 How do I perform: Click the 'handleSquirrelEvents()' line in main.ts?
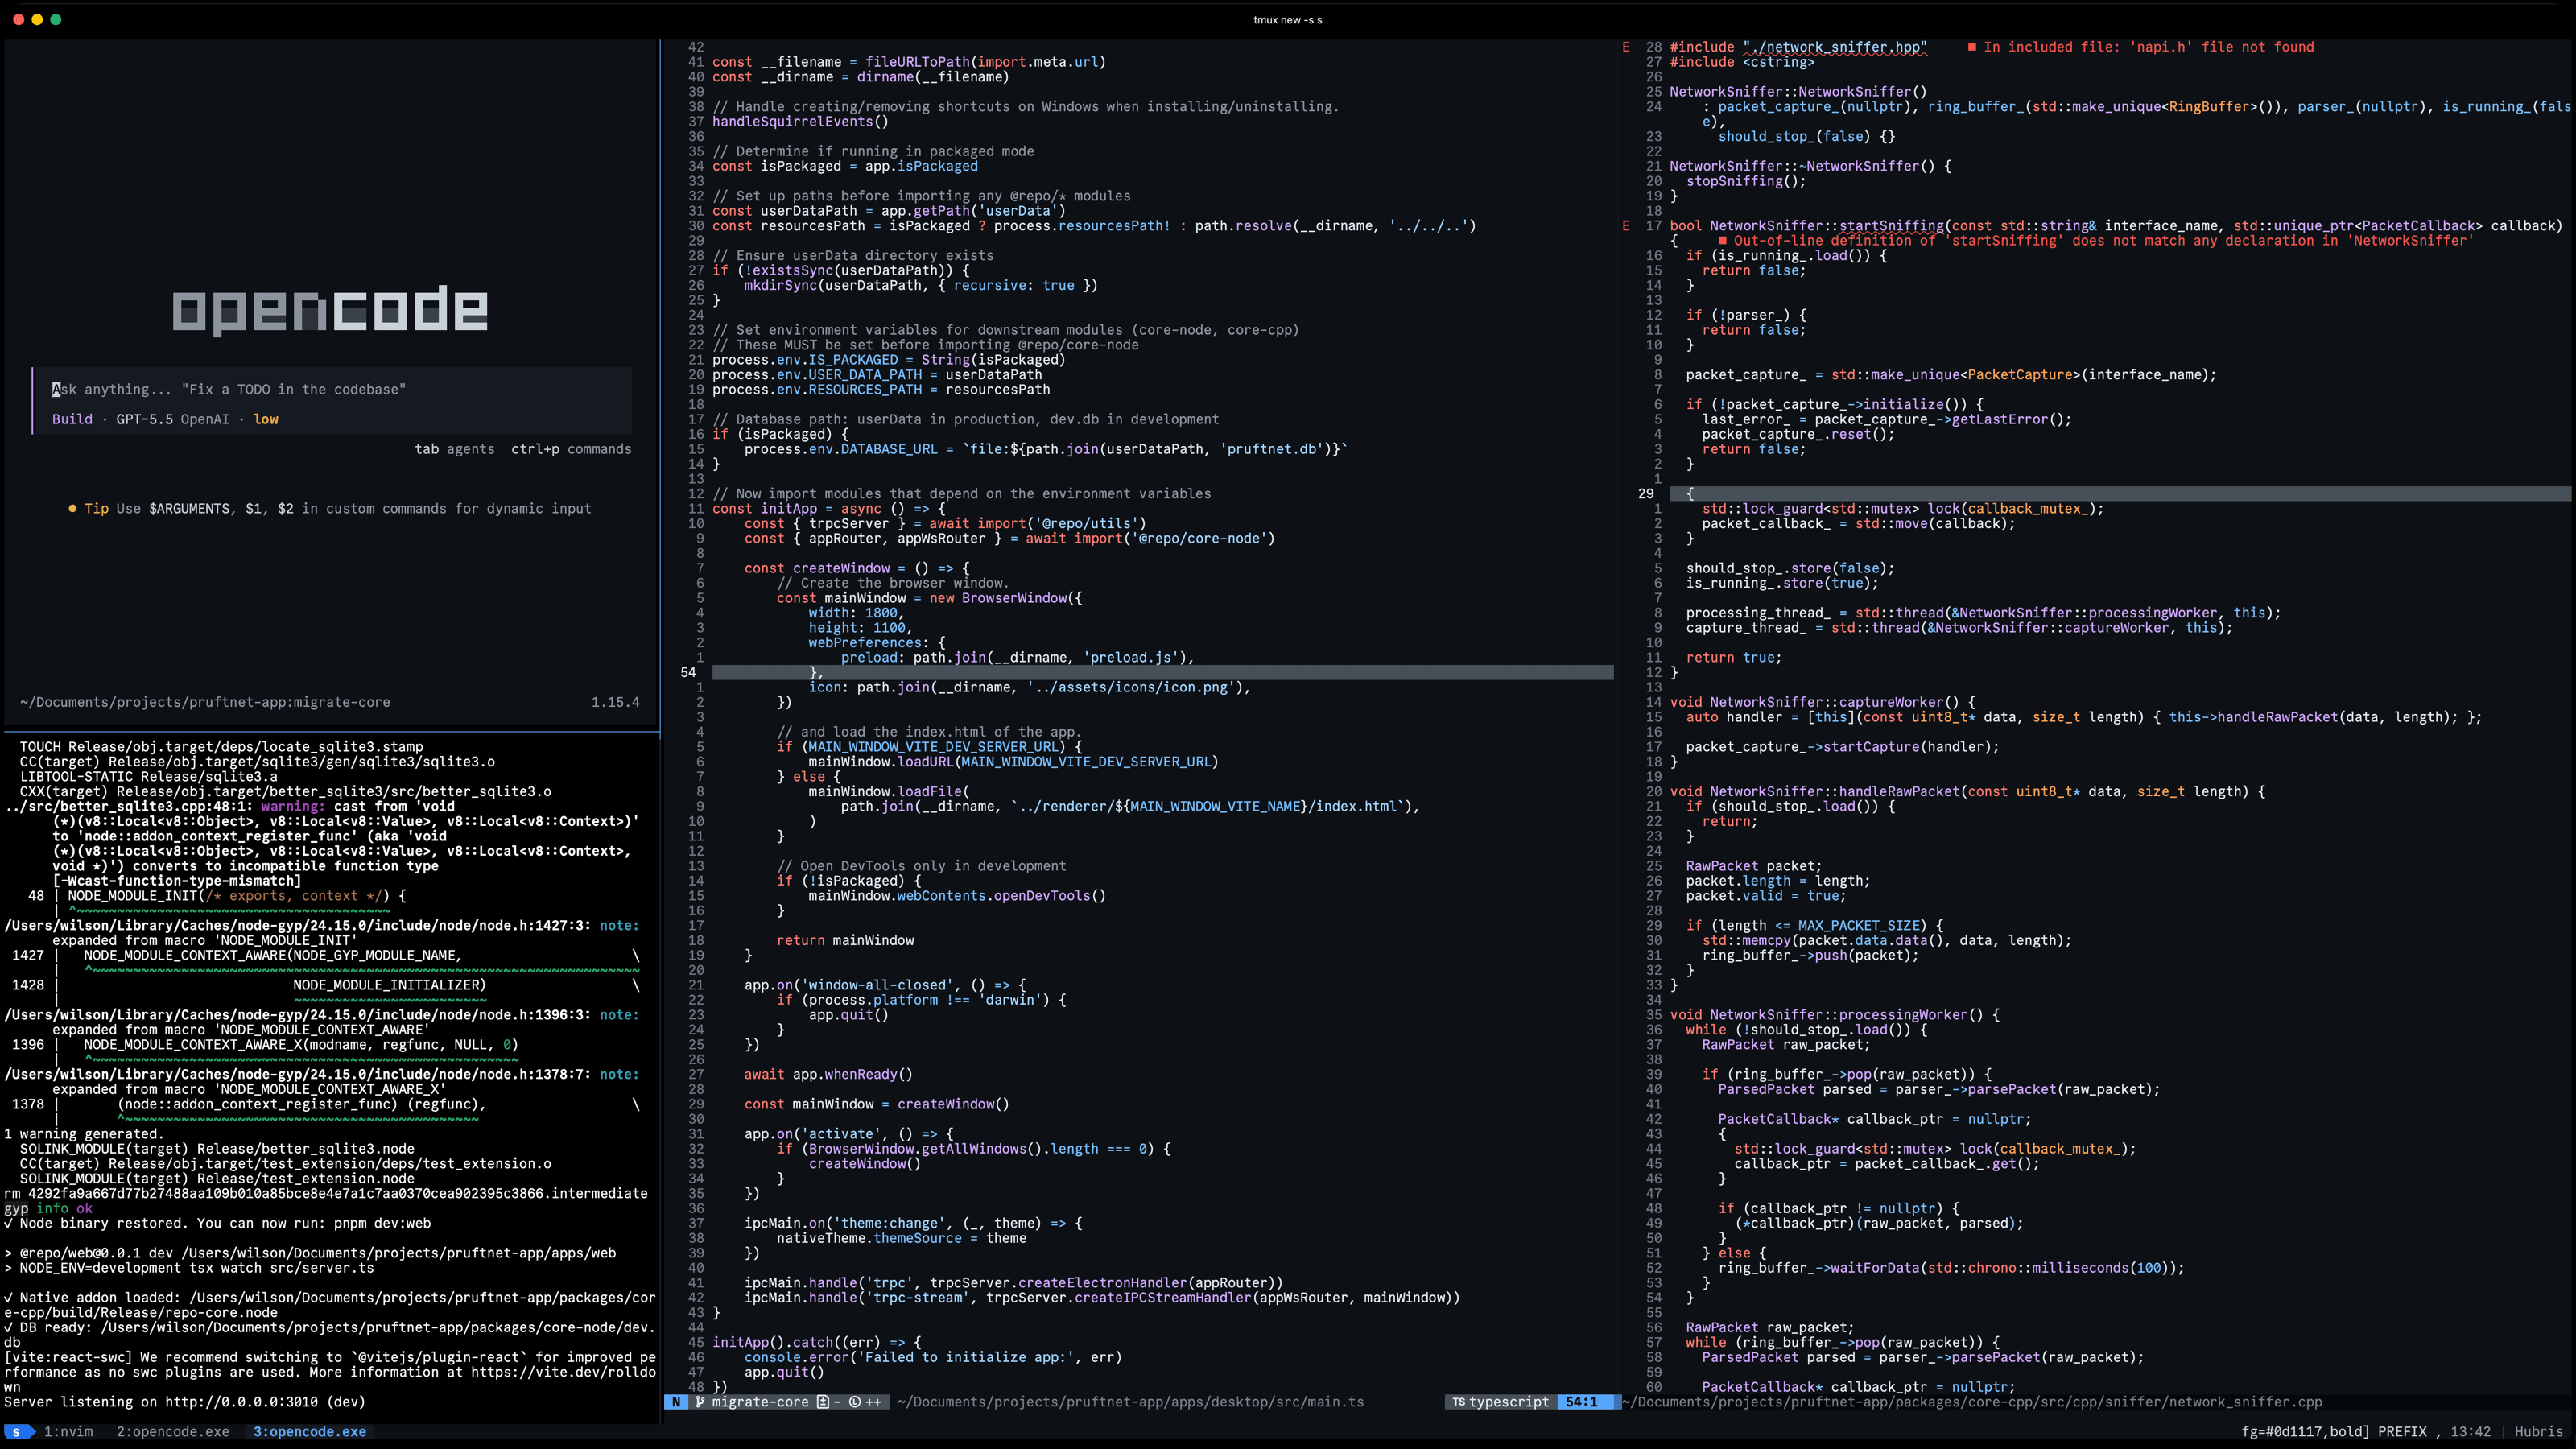tap(800, 122)
